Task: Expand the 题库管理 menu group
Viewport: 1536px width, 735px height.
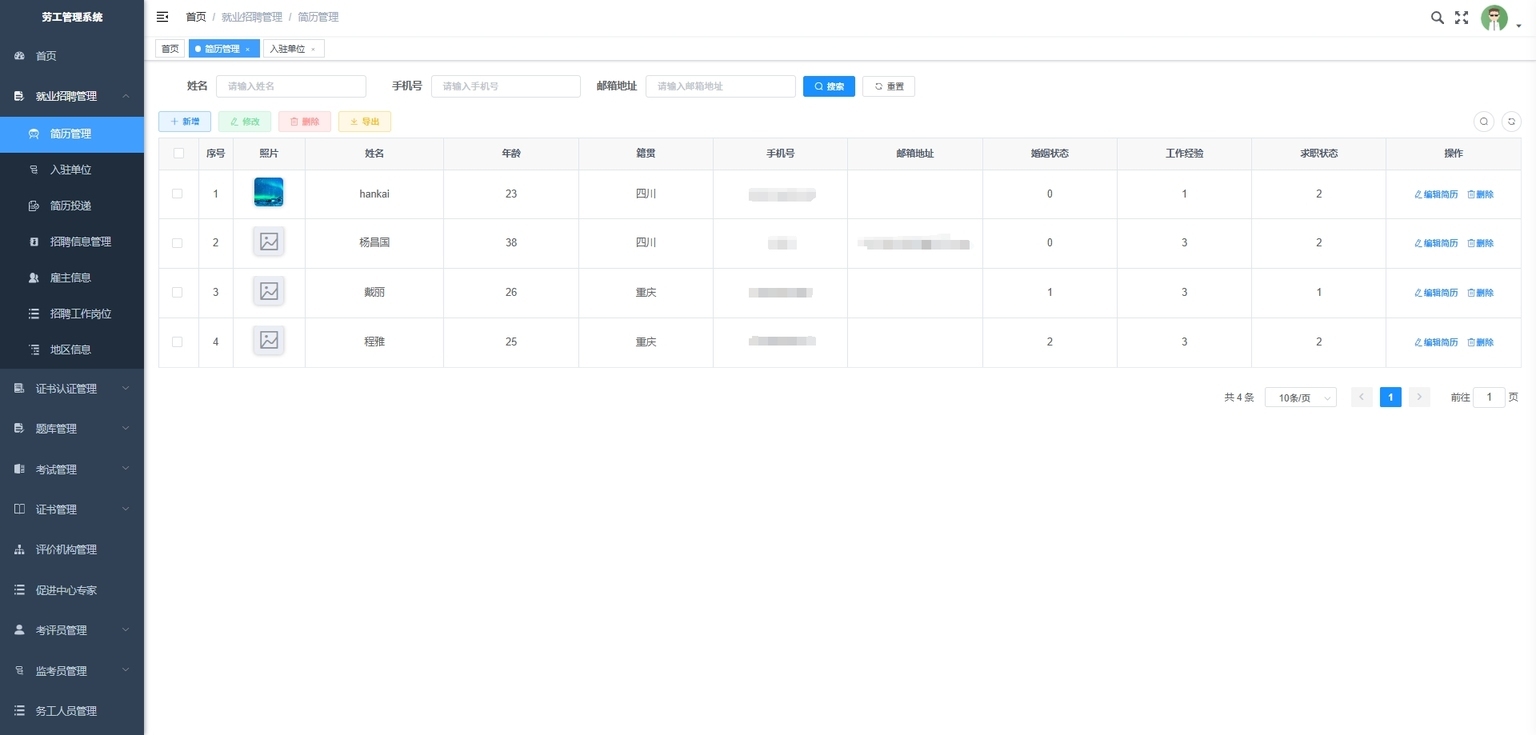Action: tap(126, 428)
